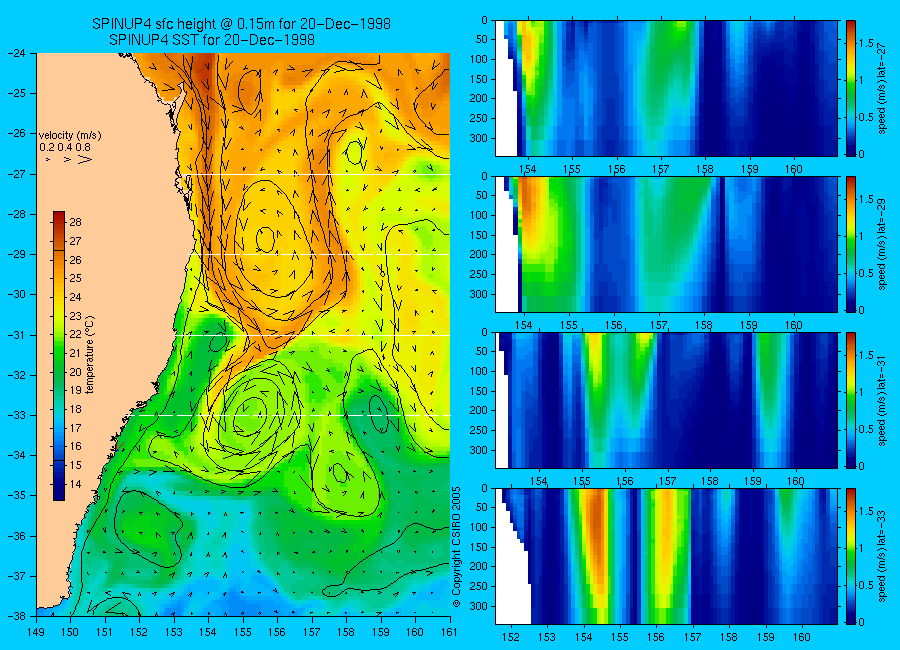Click the SST map's "-24" latitude tick label
The height and width of the screenshot is (650, 900).
click(16, 53)
